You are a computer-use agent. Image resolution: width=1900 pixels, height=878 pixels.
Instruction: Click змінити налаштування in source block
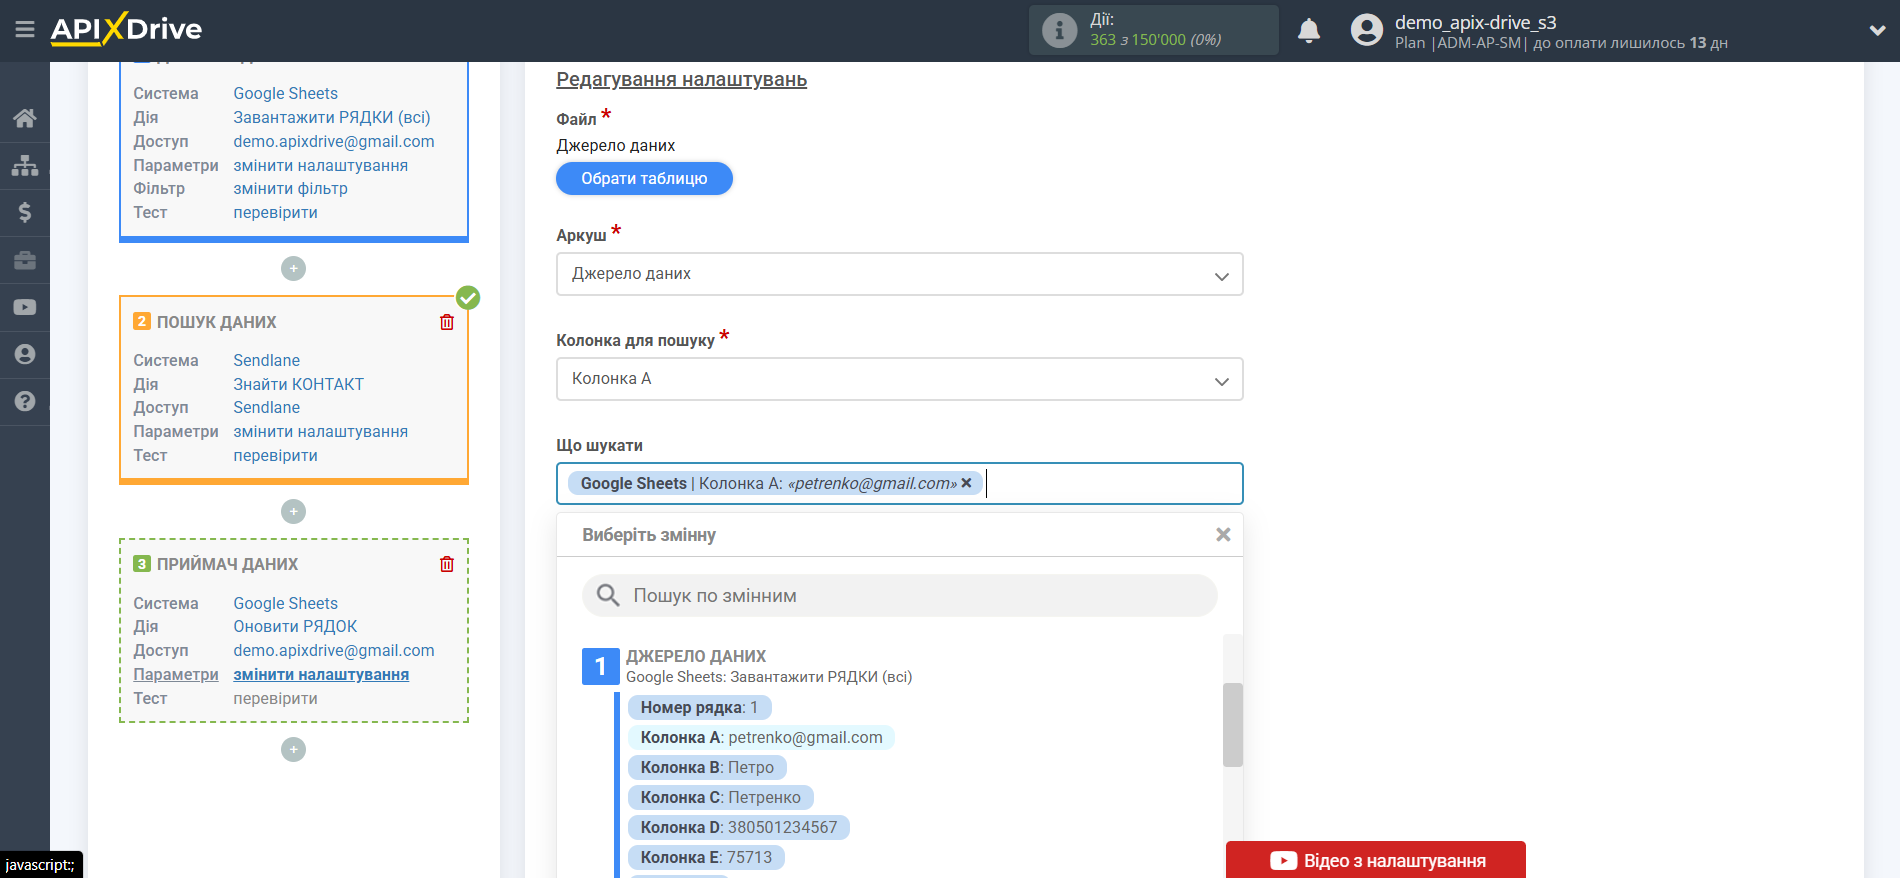[x=320, y=165]
